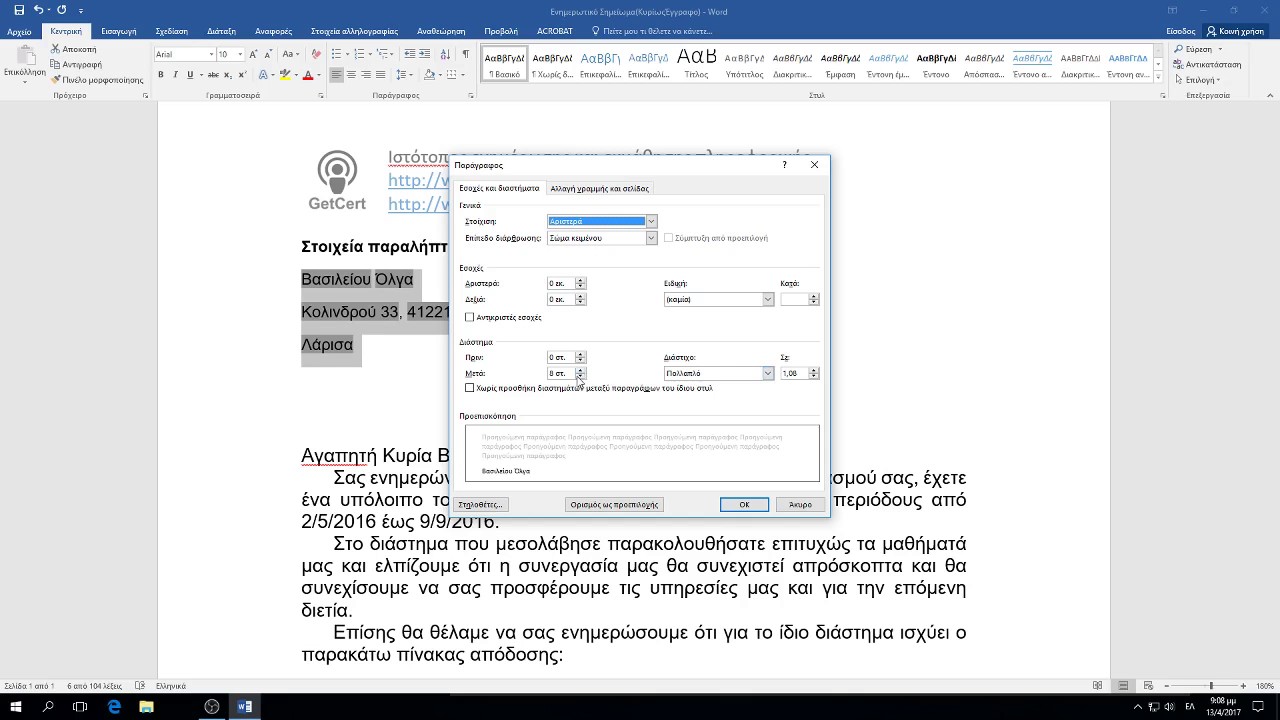
Task: Sort the selected text alphabetically
Action: [x=446, y=54]
